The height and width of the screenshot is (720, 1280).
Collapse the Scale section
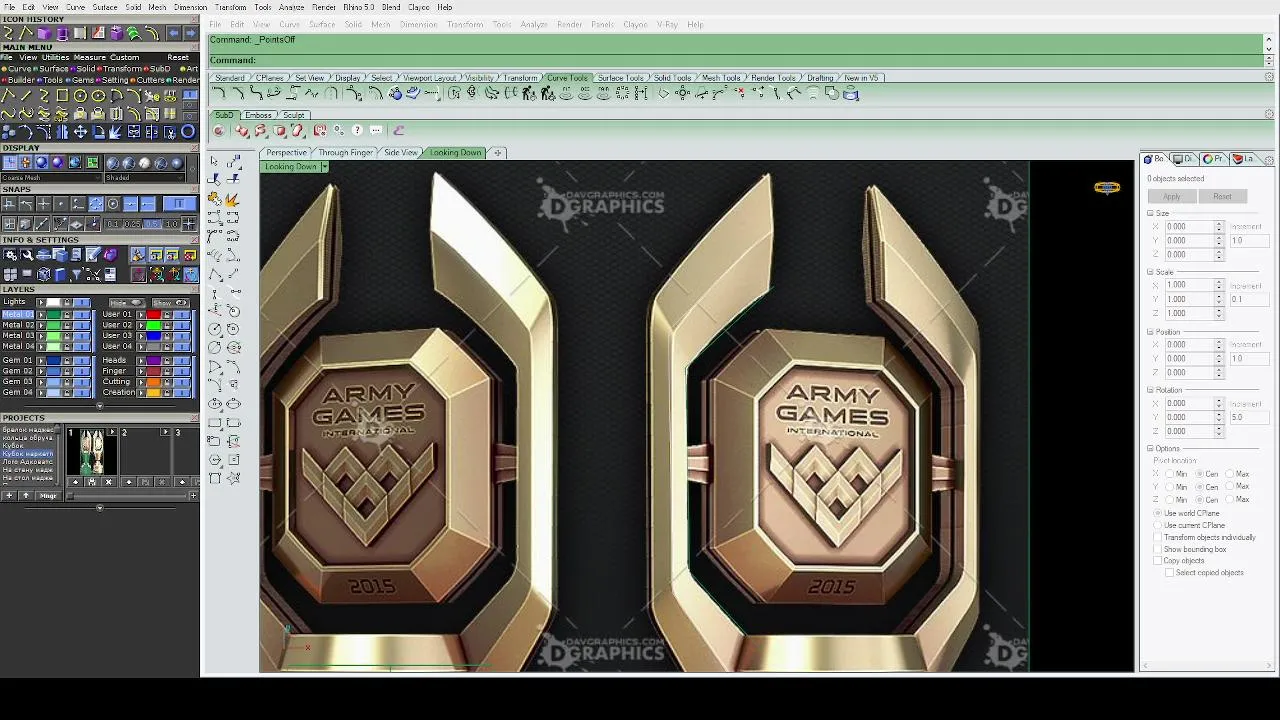1150,272
